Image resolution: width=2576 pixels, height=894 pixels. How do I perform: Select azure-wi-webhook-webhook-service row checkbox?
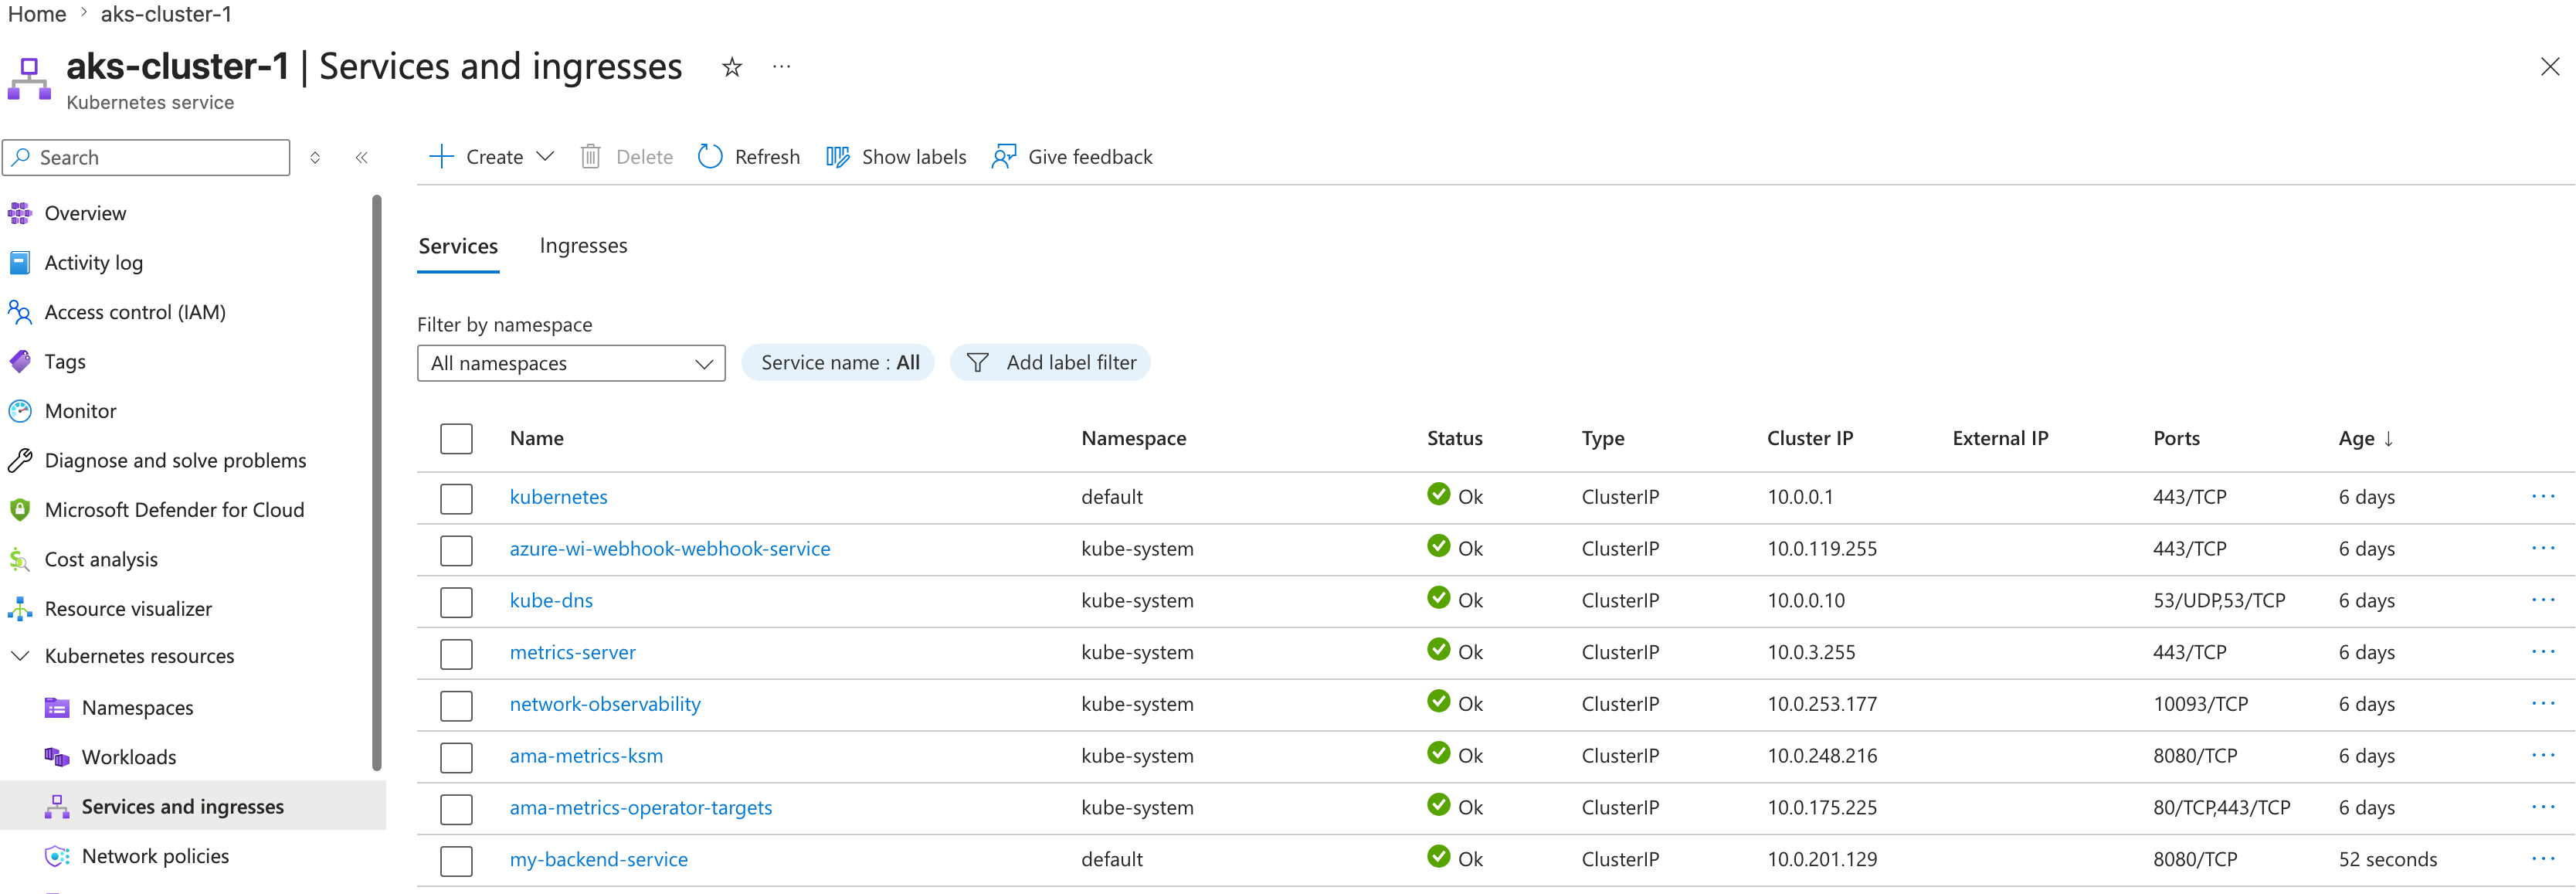pos(456,550)
